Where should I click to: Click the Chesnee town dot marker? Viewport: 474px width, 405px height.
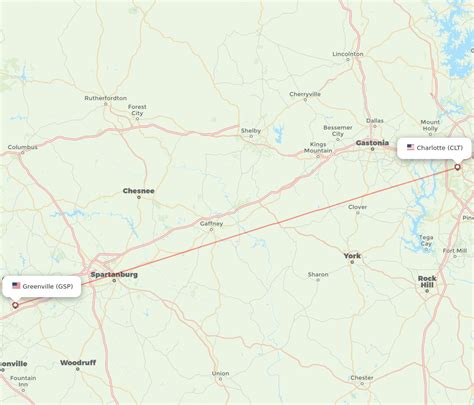[139, 197]
